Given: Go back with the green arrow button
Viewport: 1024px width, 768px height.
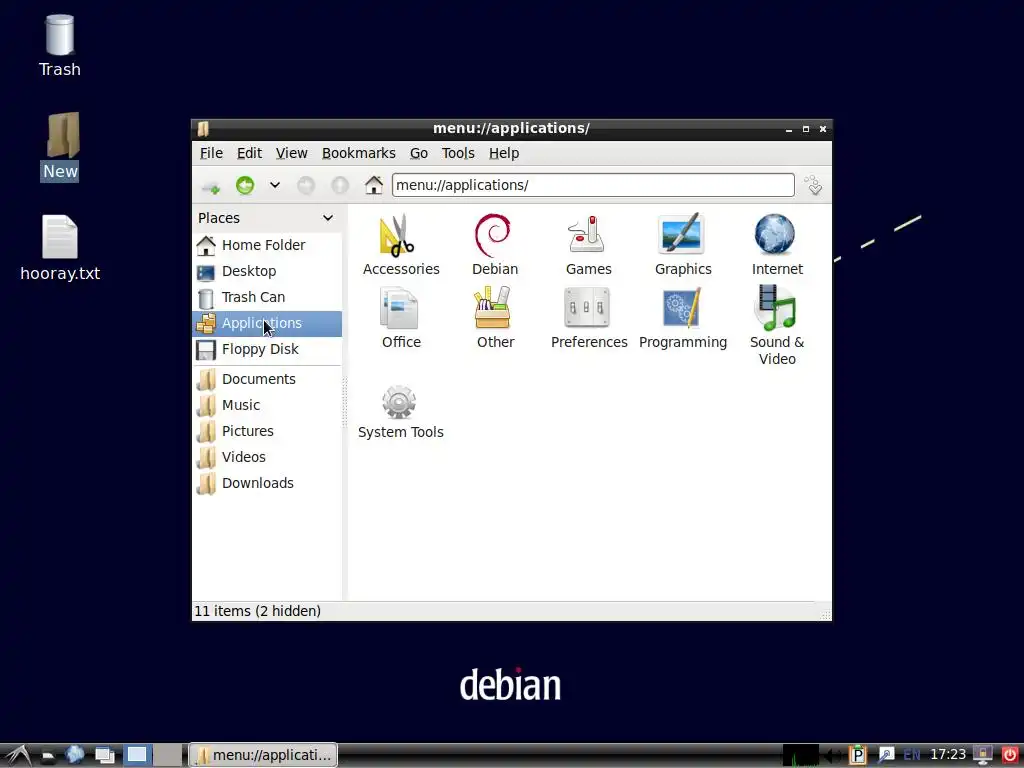Looking at the screenshot, I should (245, 185).
